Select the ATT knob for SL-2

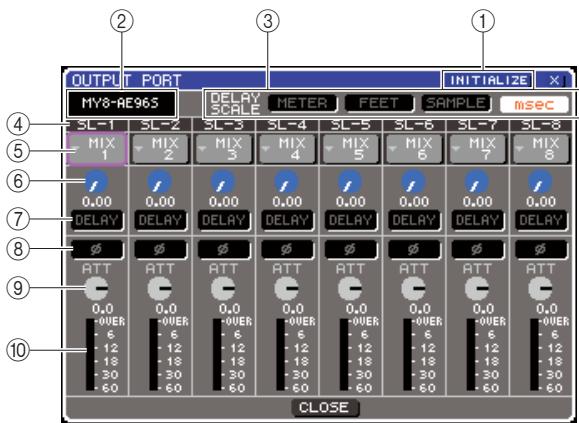click(160, 288)
